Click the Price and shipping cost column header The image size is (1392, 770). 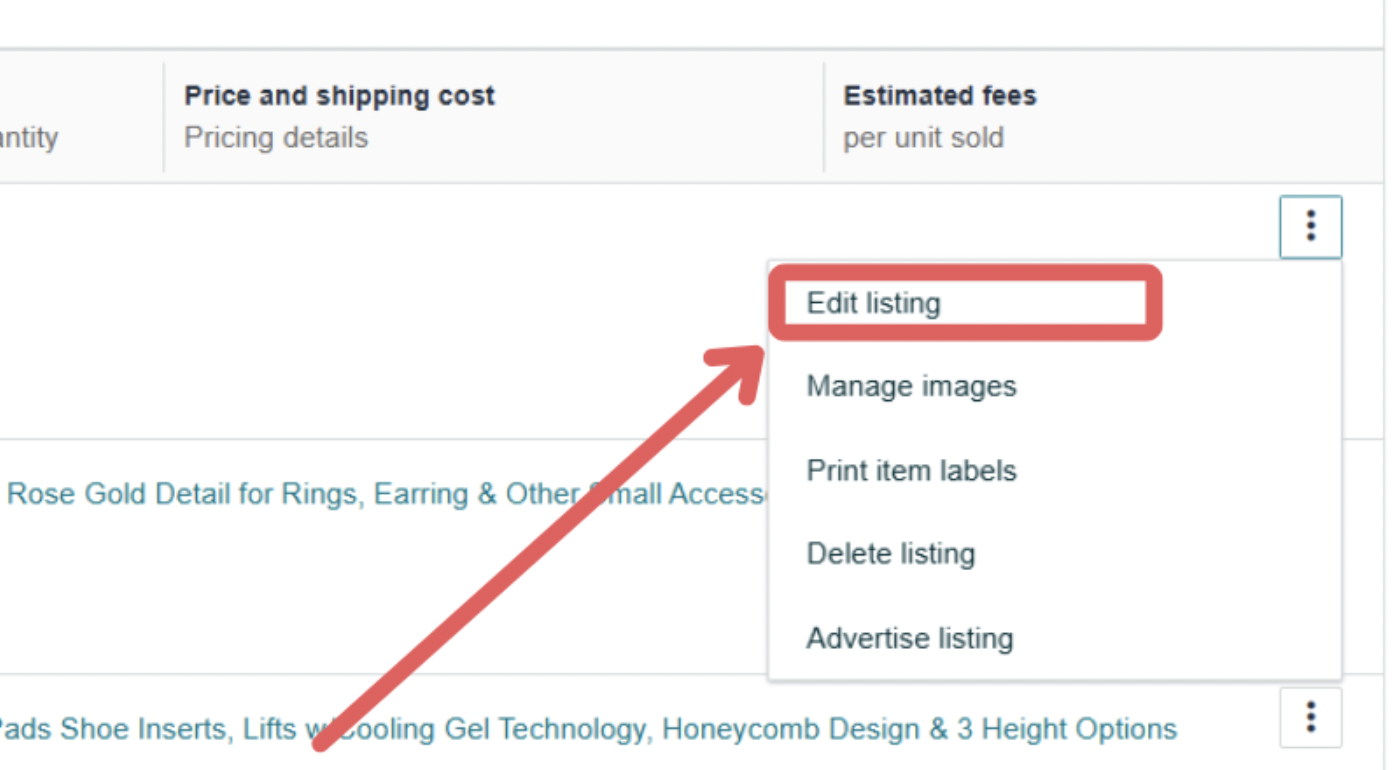338,95
